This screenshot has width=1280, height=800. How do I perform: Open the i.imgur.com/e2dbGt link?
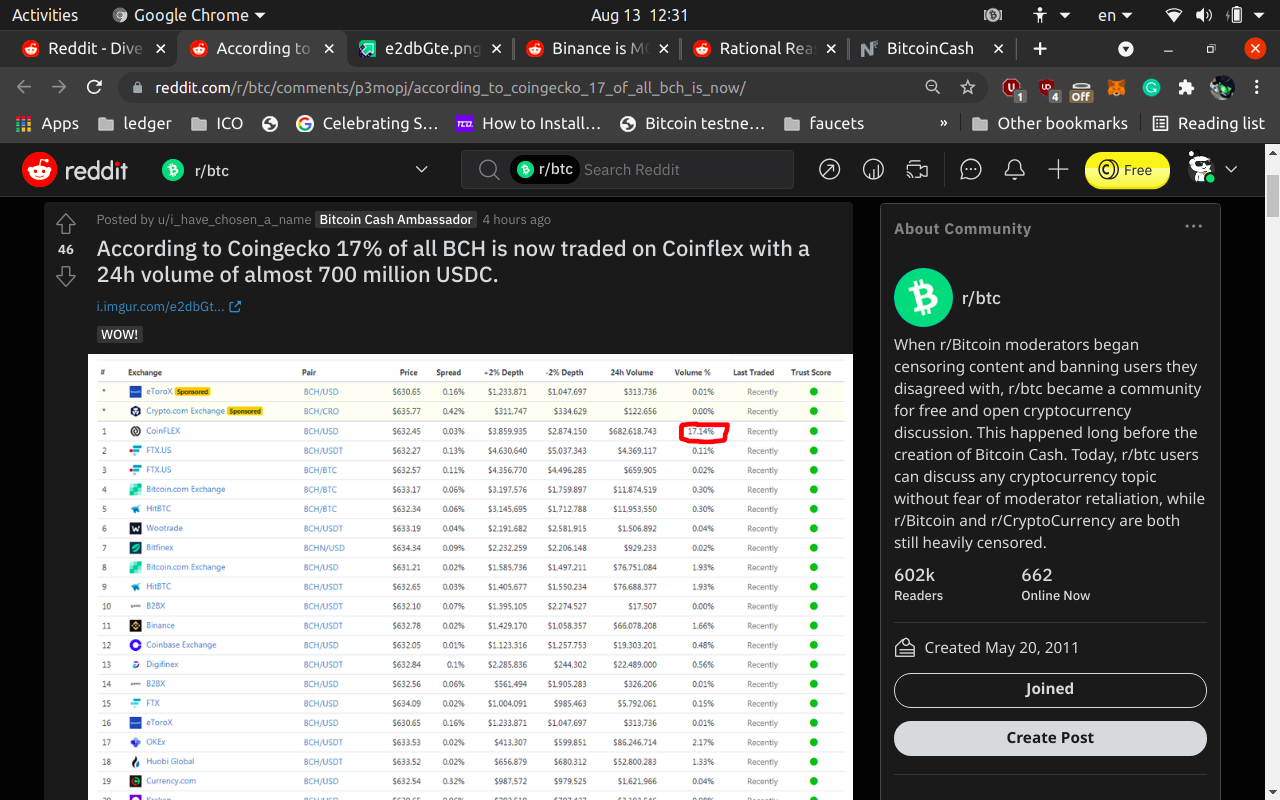pos(168,307)
